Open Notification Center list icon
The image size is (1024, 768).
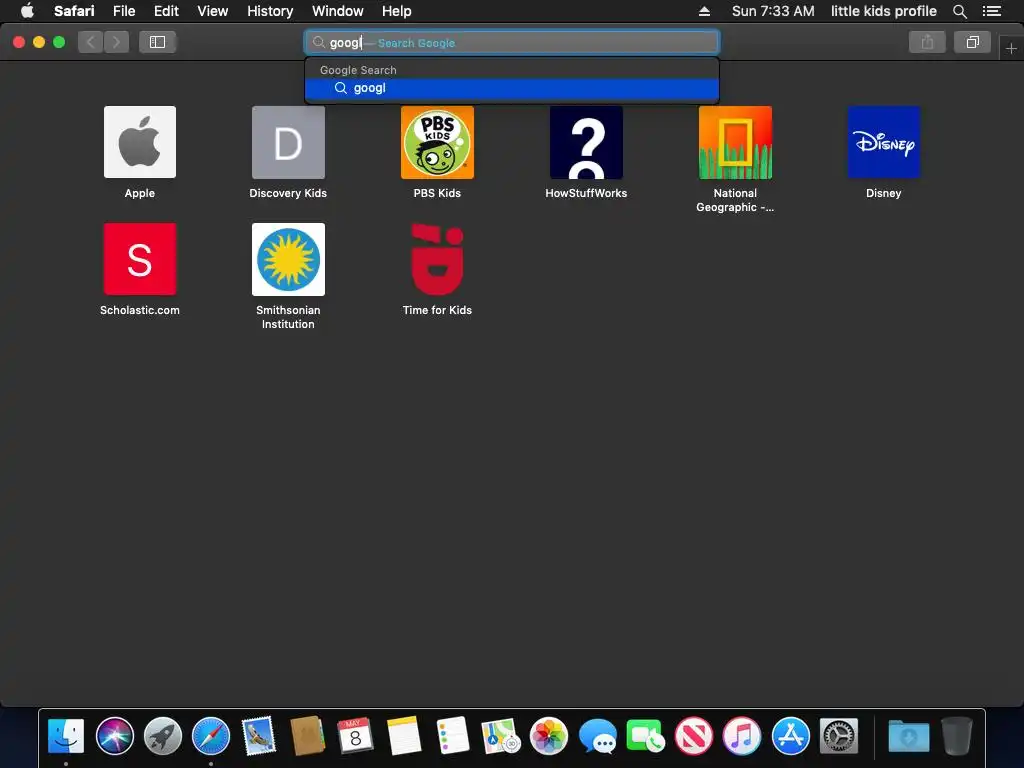pyautogui.click(x=991, y=11)
